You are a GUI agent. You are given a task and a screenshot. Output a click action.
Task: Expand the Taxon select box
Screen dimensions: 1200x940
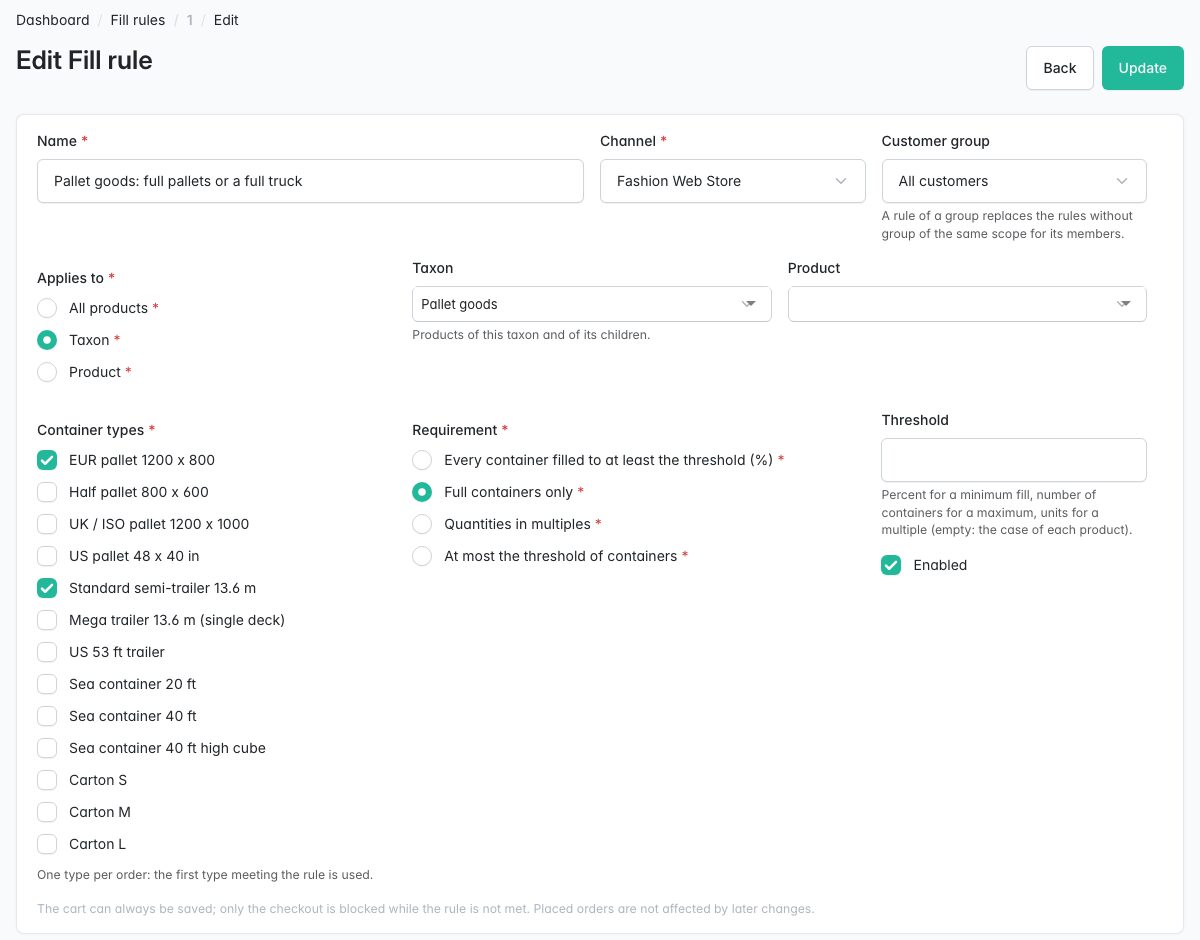point(592,304)
